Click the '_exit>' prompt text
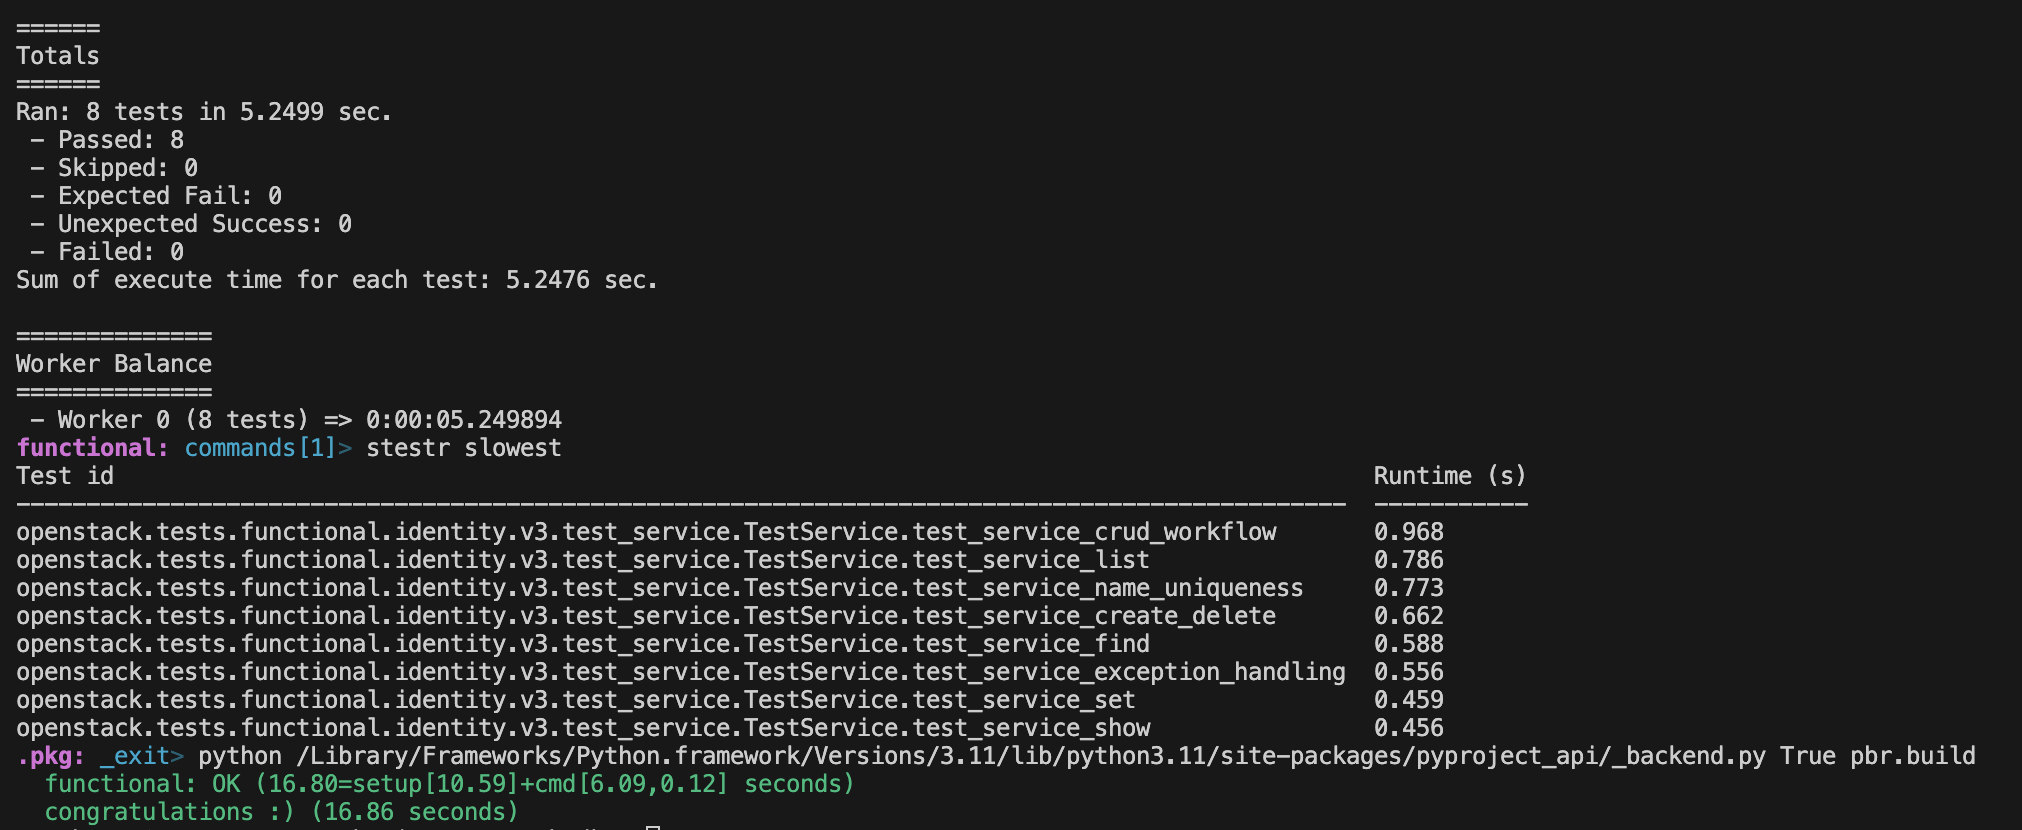 tap(142, 756)
